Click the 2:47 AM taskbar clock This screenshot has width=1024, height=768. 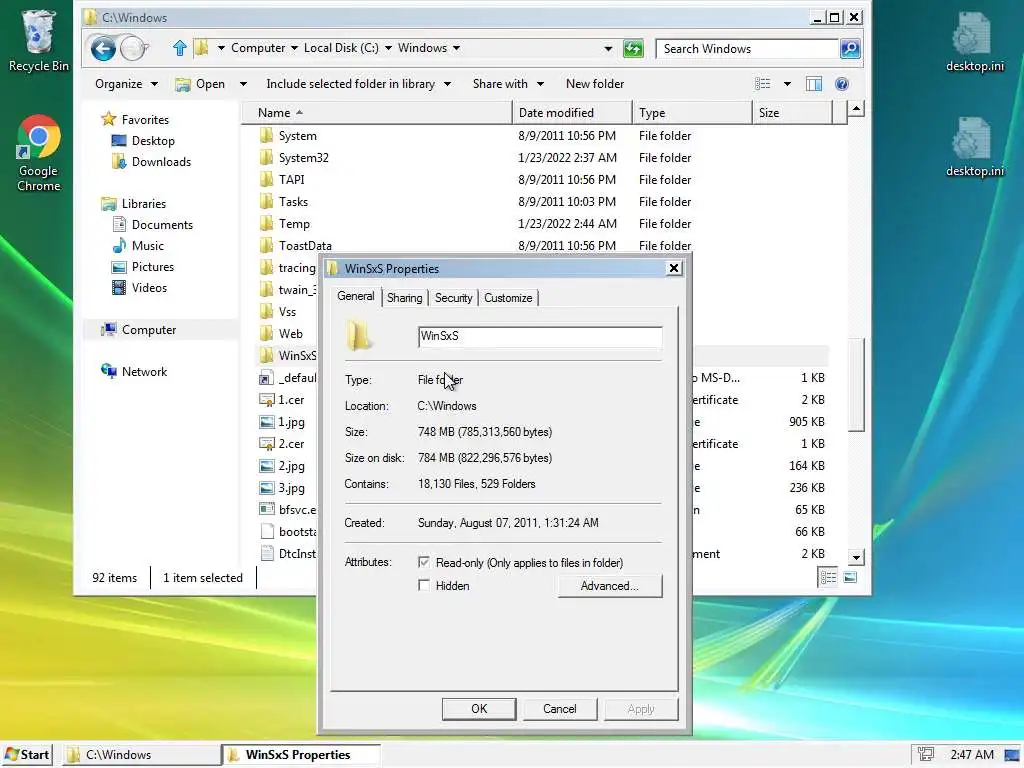pos(972,754)
